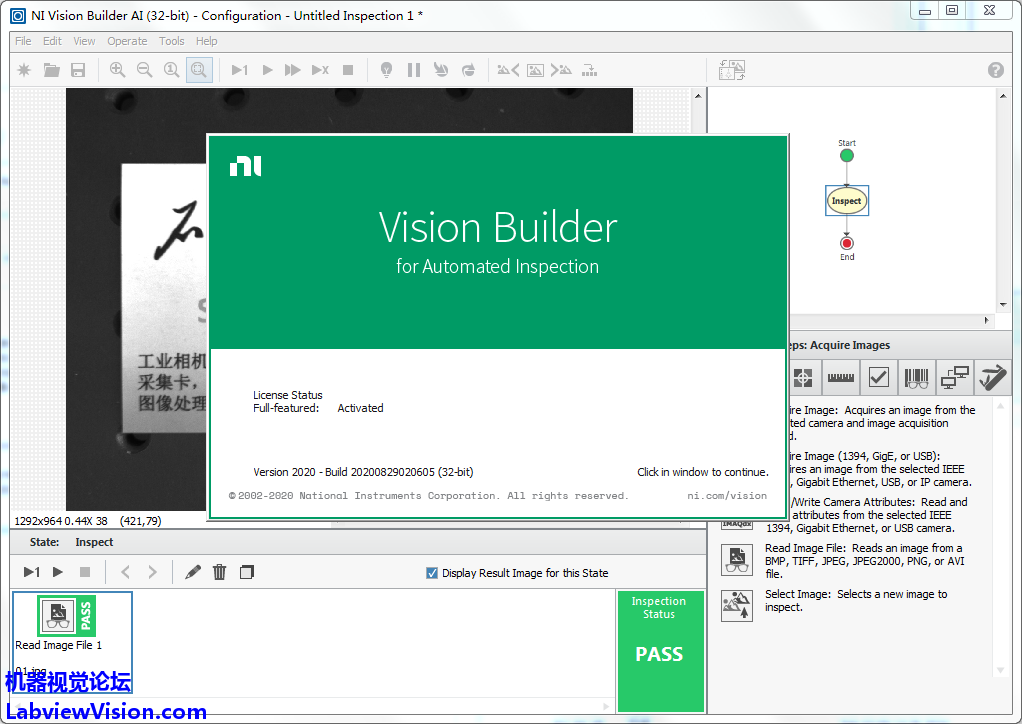The image size is (1022, 724).
Task: Open the Edit menu
Action: tap(52, 41)
